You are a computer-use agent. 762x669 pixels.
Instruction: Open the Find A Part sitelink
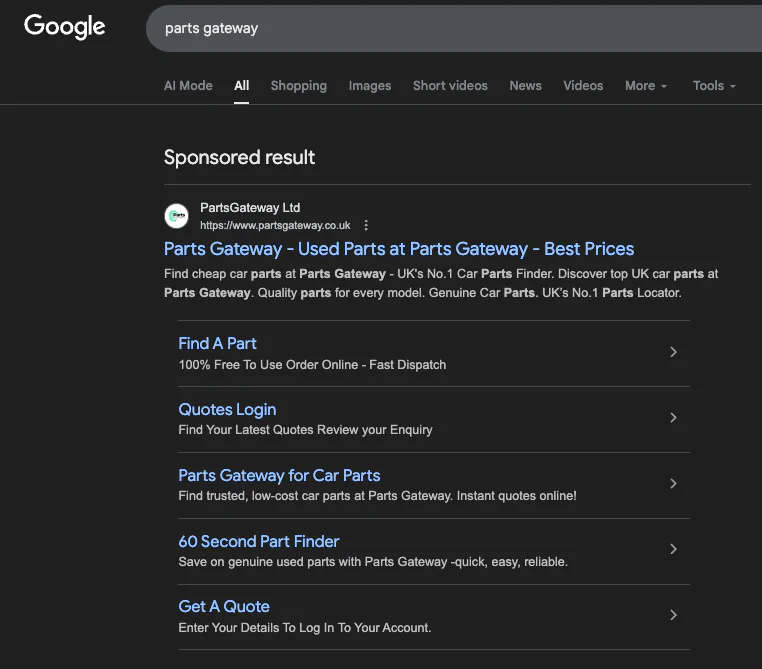(217, 343)
